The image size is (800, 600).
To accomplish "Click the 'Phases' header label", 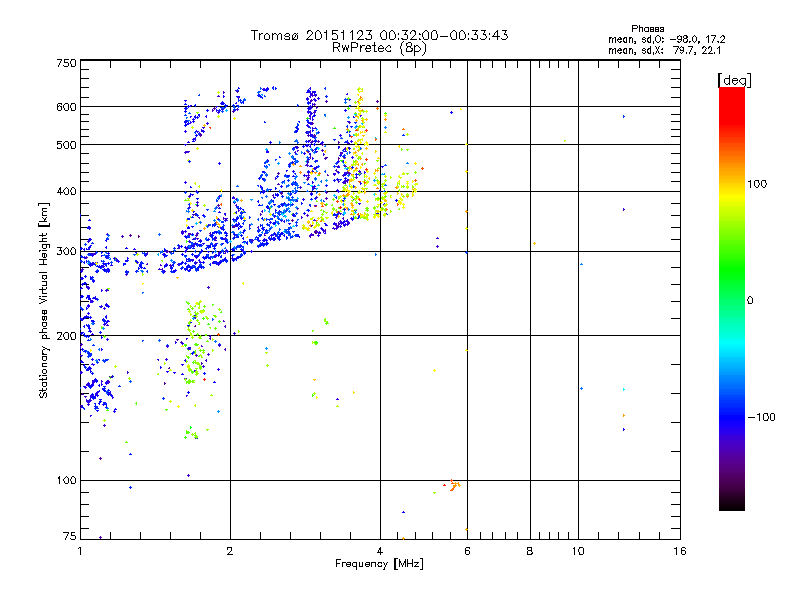I will (647, 29).
